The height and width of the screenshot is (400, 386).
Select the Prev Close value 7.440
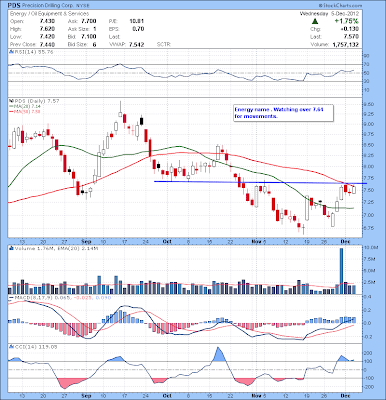point(47,44)
